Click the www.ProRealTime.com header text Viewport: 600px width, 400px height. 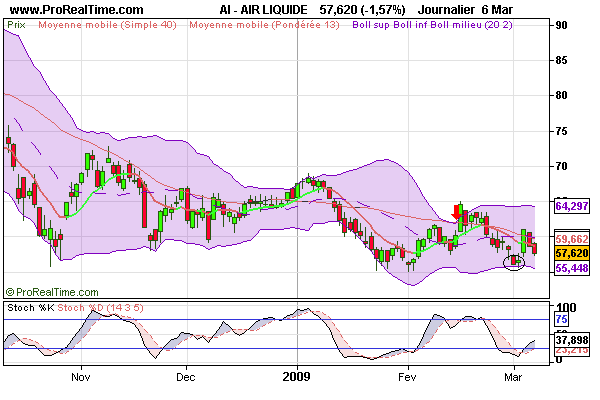(x=77, y=10)
